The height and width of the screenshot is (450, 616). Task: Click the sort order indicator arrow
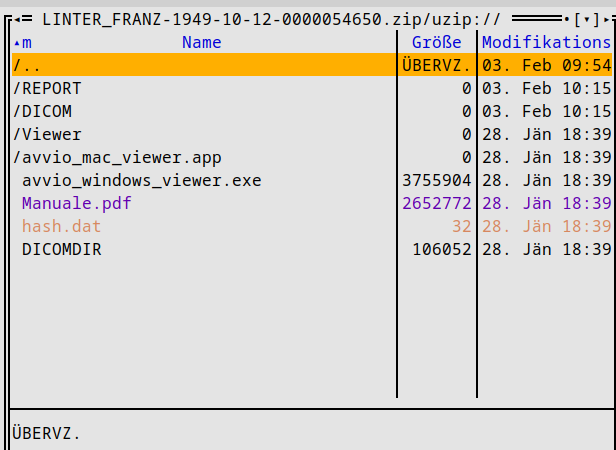17,42
